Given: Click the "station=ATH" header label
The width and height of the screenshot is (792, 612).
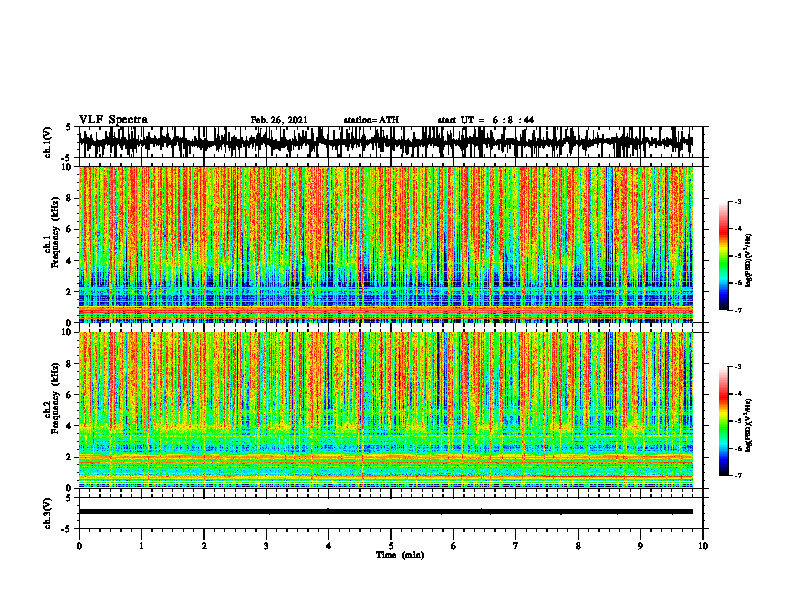Looking at the screenshot, I should [371, 120].
